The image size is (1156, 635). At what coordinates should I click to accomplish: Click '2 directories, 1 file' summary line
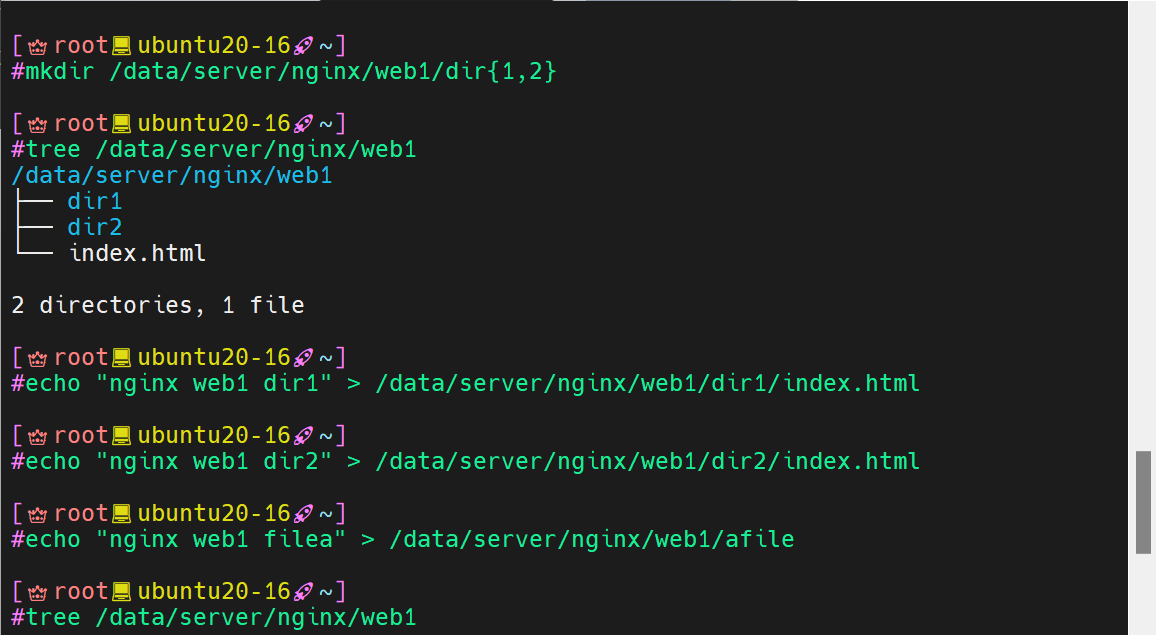coord(158,305)
